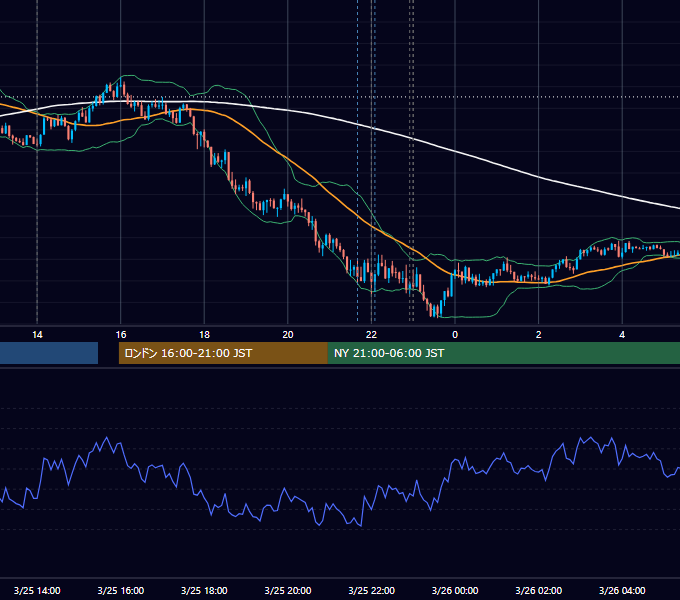680x600 pixels.
Task: Click the hour 20 axis label
Action: tap(288, 335)
